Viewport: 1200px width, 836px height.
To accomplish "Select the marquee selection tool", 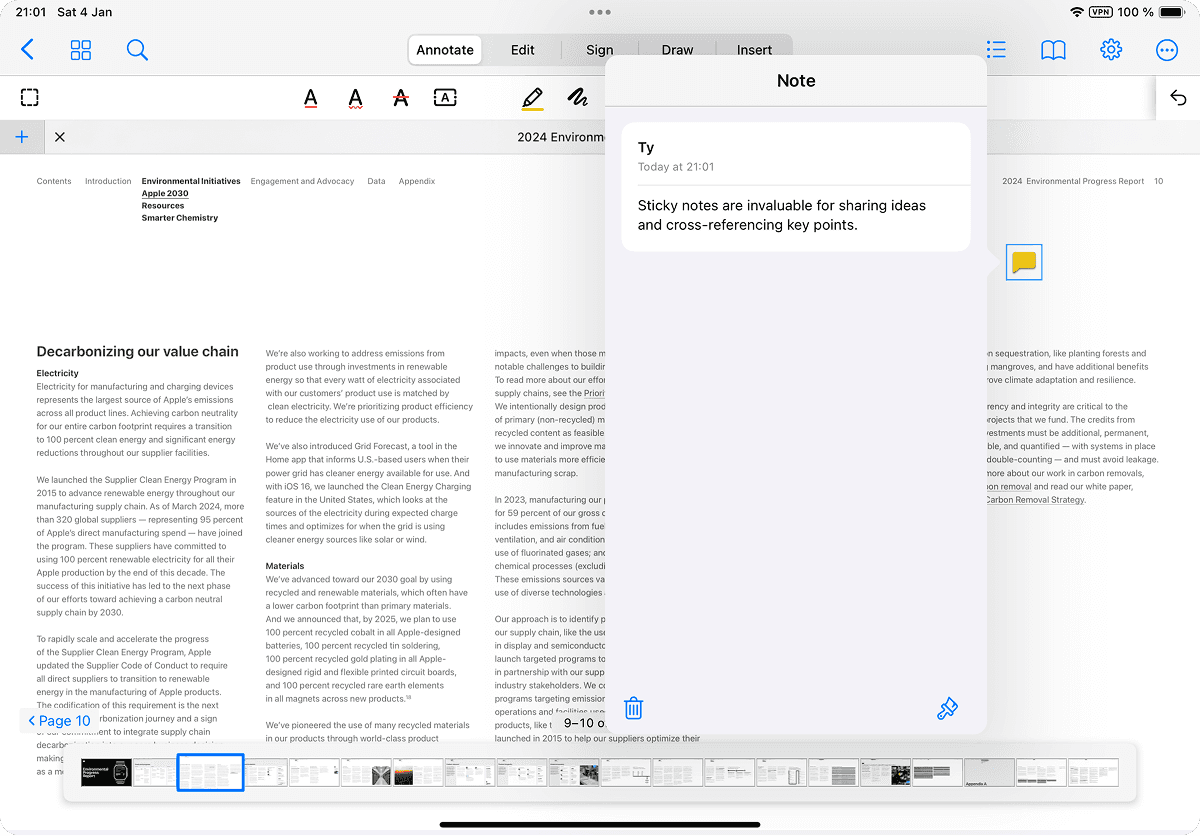I will click(x=30, y=97).
